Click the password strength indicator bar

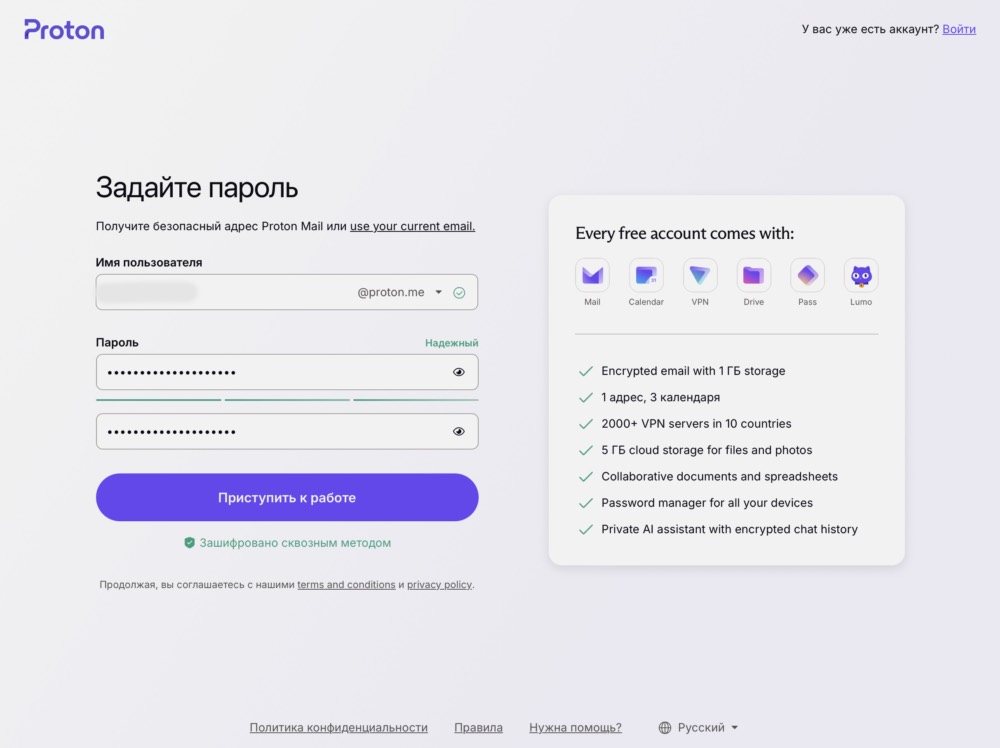287,400
